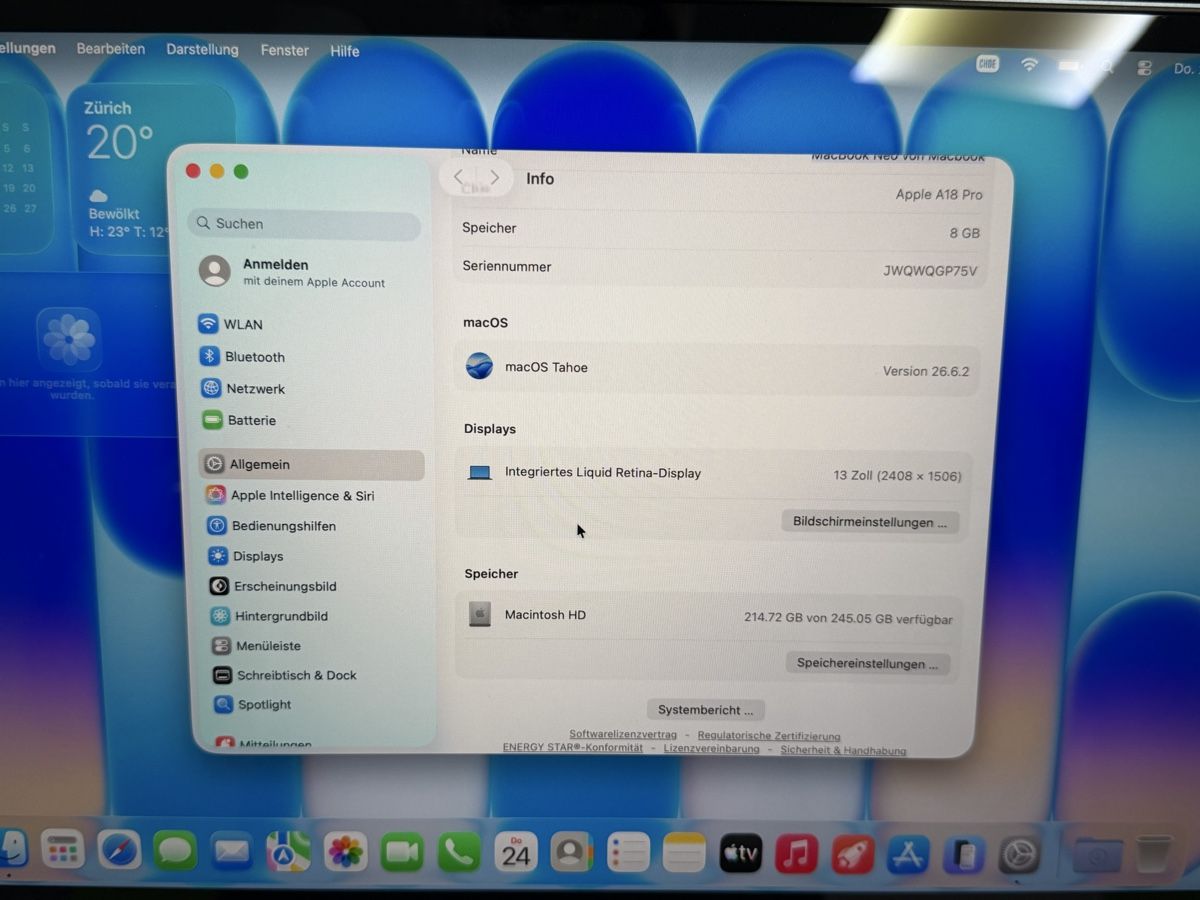Open the Phone app from the Dock
Screen dimensions: 1200x900
pyautogui.click(x=459, y=852)
